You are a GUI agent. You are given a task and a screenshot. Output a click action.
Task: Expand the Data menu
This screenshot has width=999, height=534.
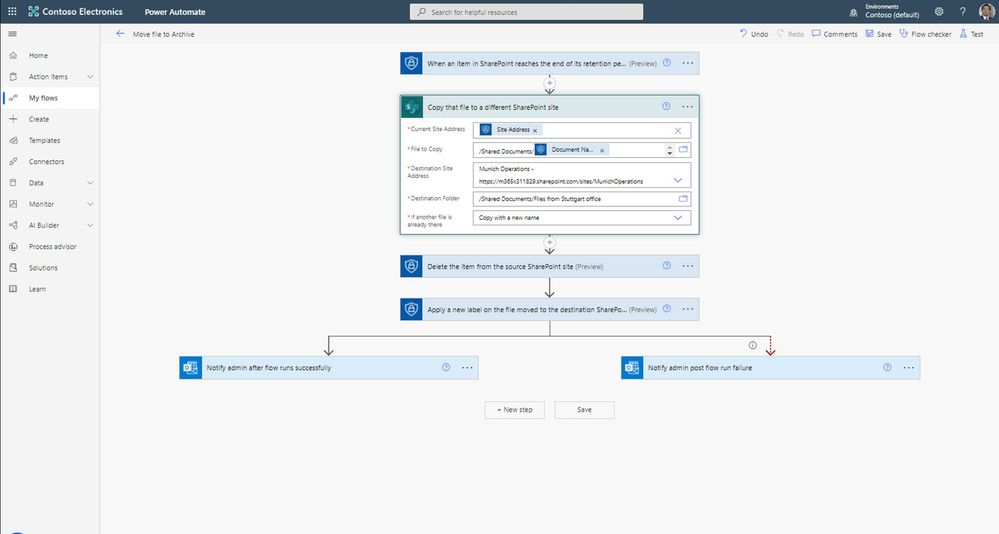click(90, 183)
